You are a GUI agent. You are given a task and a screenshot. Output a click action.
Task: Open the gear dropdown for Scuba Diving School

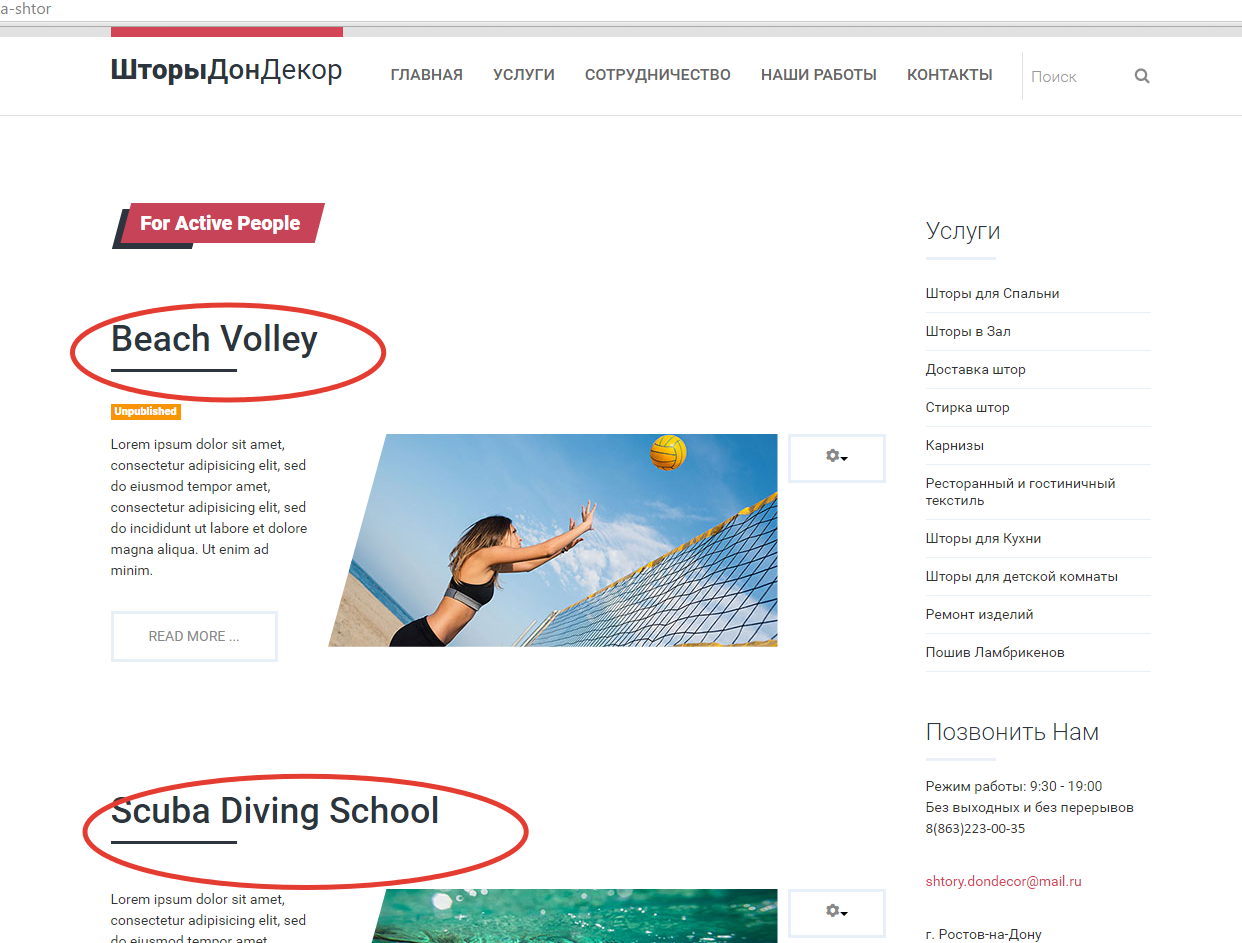coord(837,912)
